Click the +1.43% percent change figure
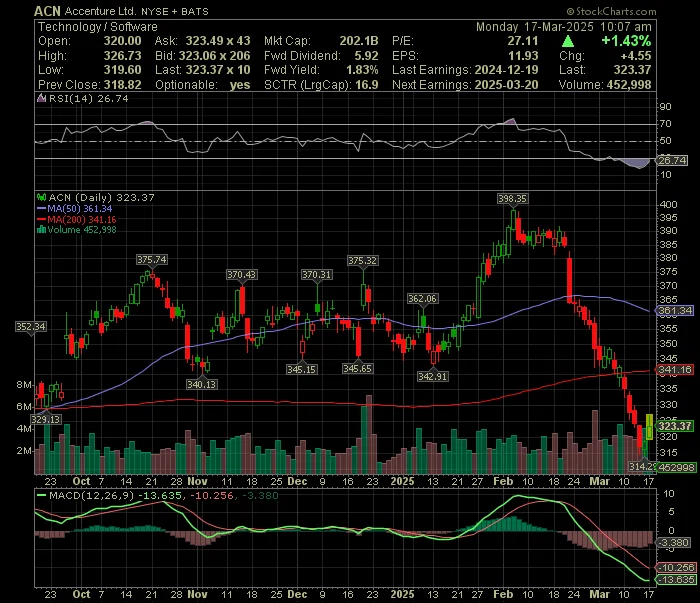The height and width of the screenshot is (603, 700). [x=626, y=41]
